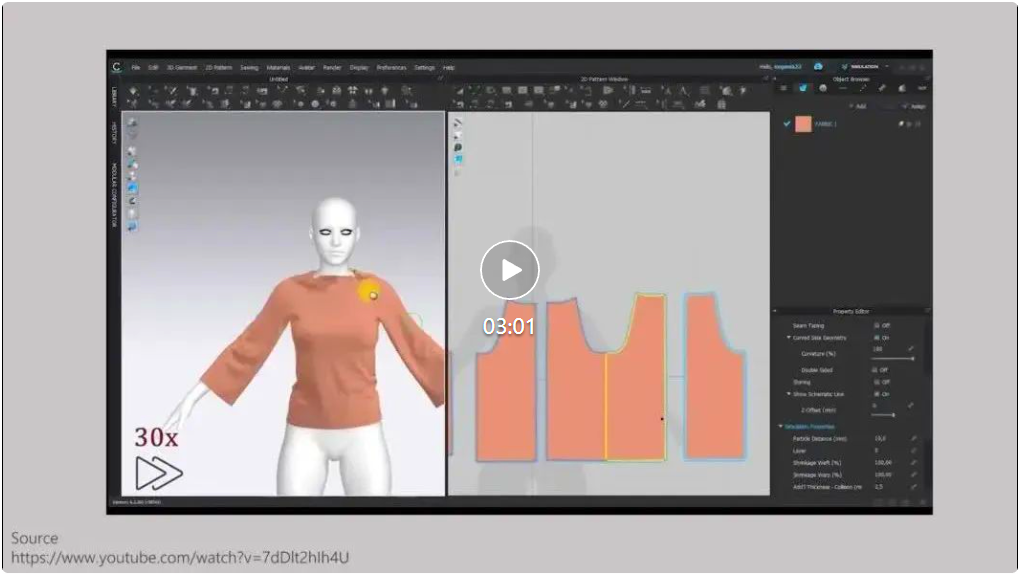Toggle the Shirring checkbox
Viewport: 1021px width, 574px height.
coord(876,382)
